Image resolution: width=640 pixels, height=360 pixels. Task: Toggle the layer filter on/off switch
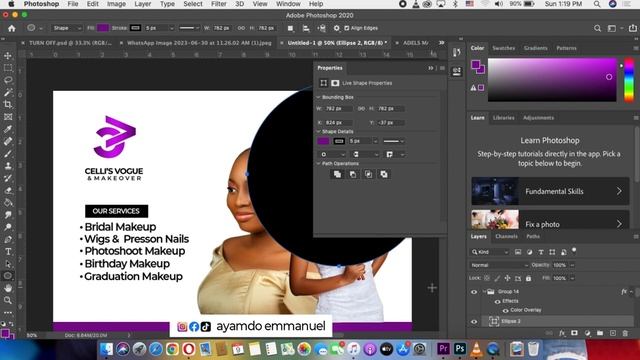pyautogui.click(x=574, y=250)
